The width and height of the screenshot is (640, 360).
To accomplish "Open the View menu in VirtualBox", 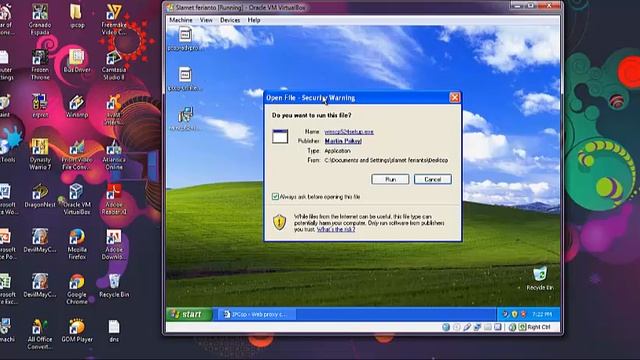I will coord(206,20).
